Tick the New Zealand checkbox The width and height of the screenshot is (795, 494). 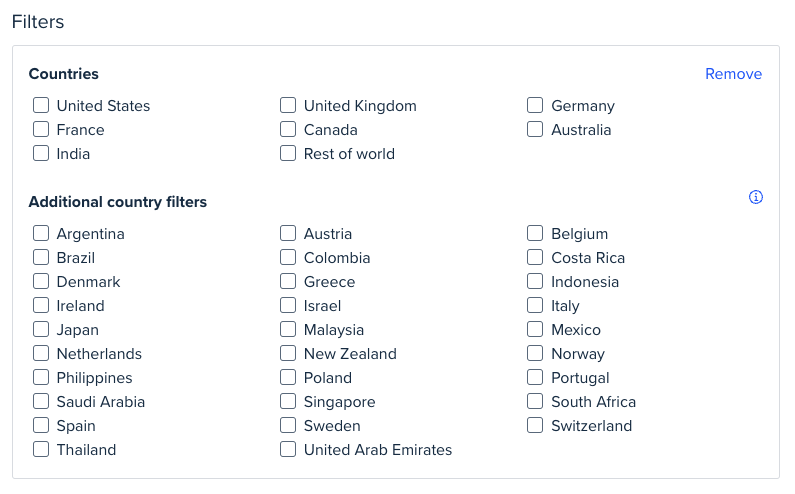(288, 353)
